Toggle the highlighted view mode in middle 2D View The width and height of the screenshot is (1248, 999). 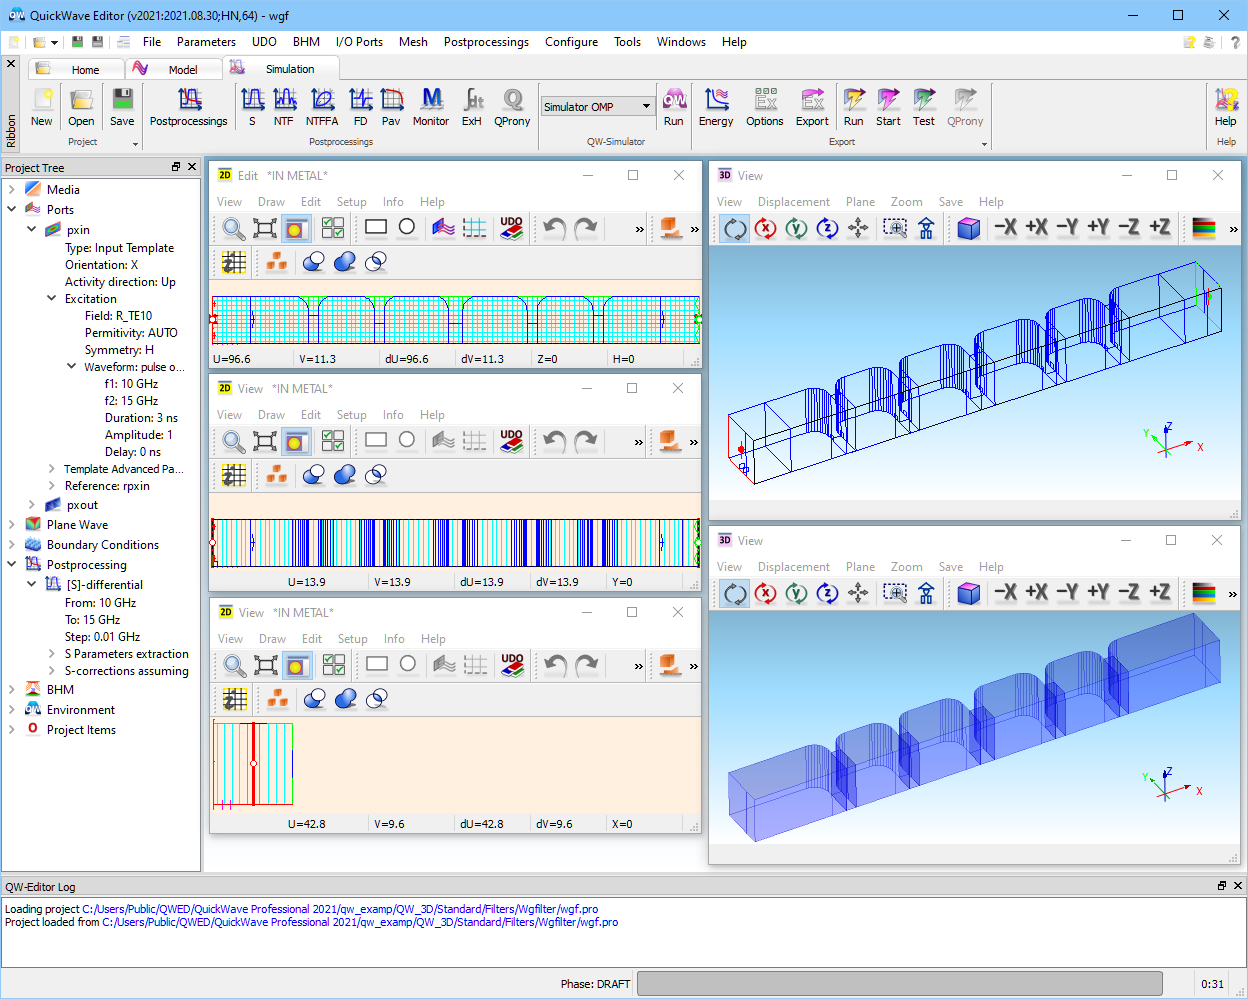295,441
